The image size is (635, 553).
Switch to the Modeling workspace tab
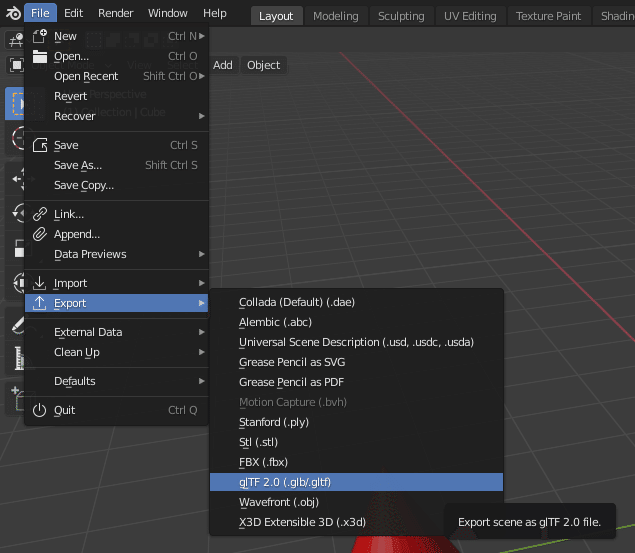(x=336, y=16)
